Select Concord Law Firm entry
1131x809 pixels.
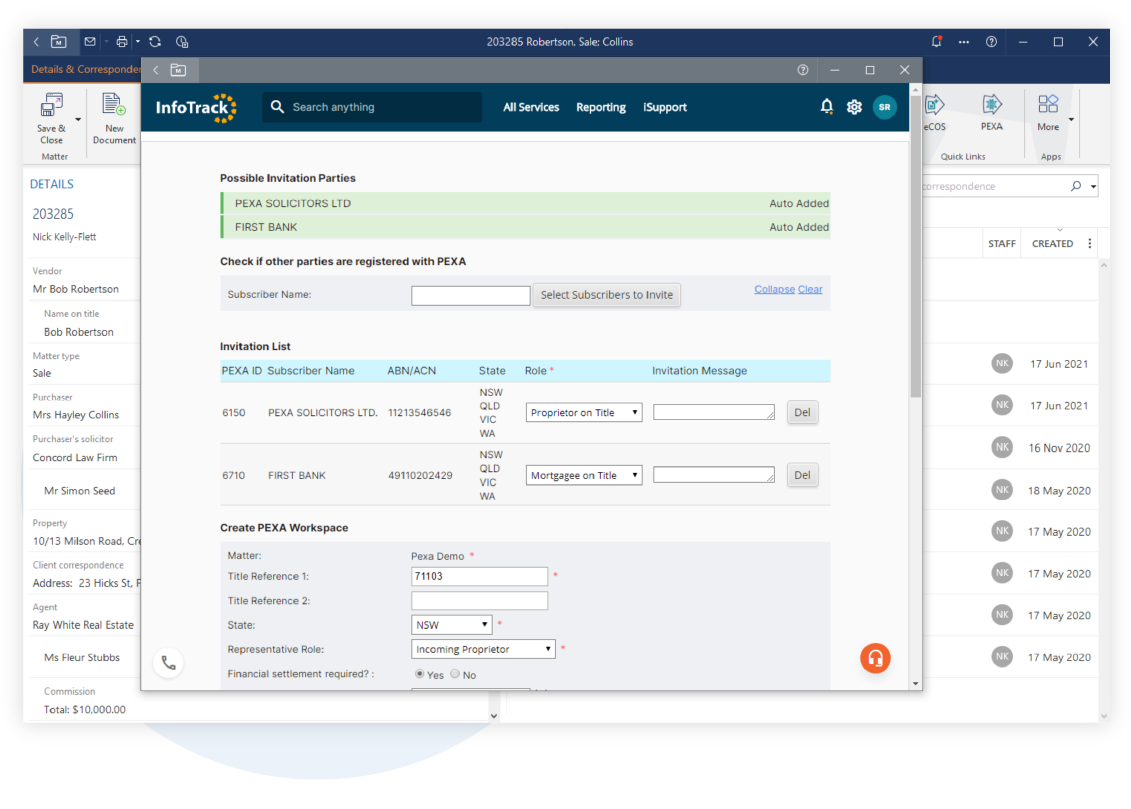(75, 458)
